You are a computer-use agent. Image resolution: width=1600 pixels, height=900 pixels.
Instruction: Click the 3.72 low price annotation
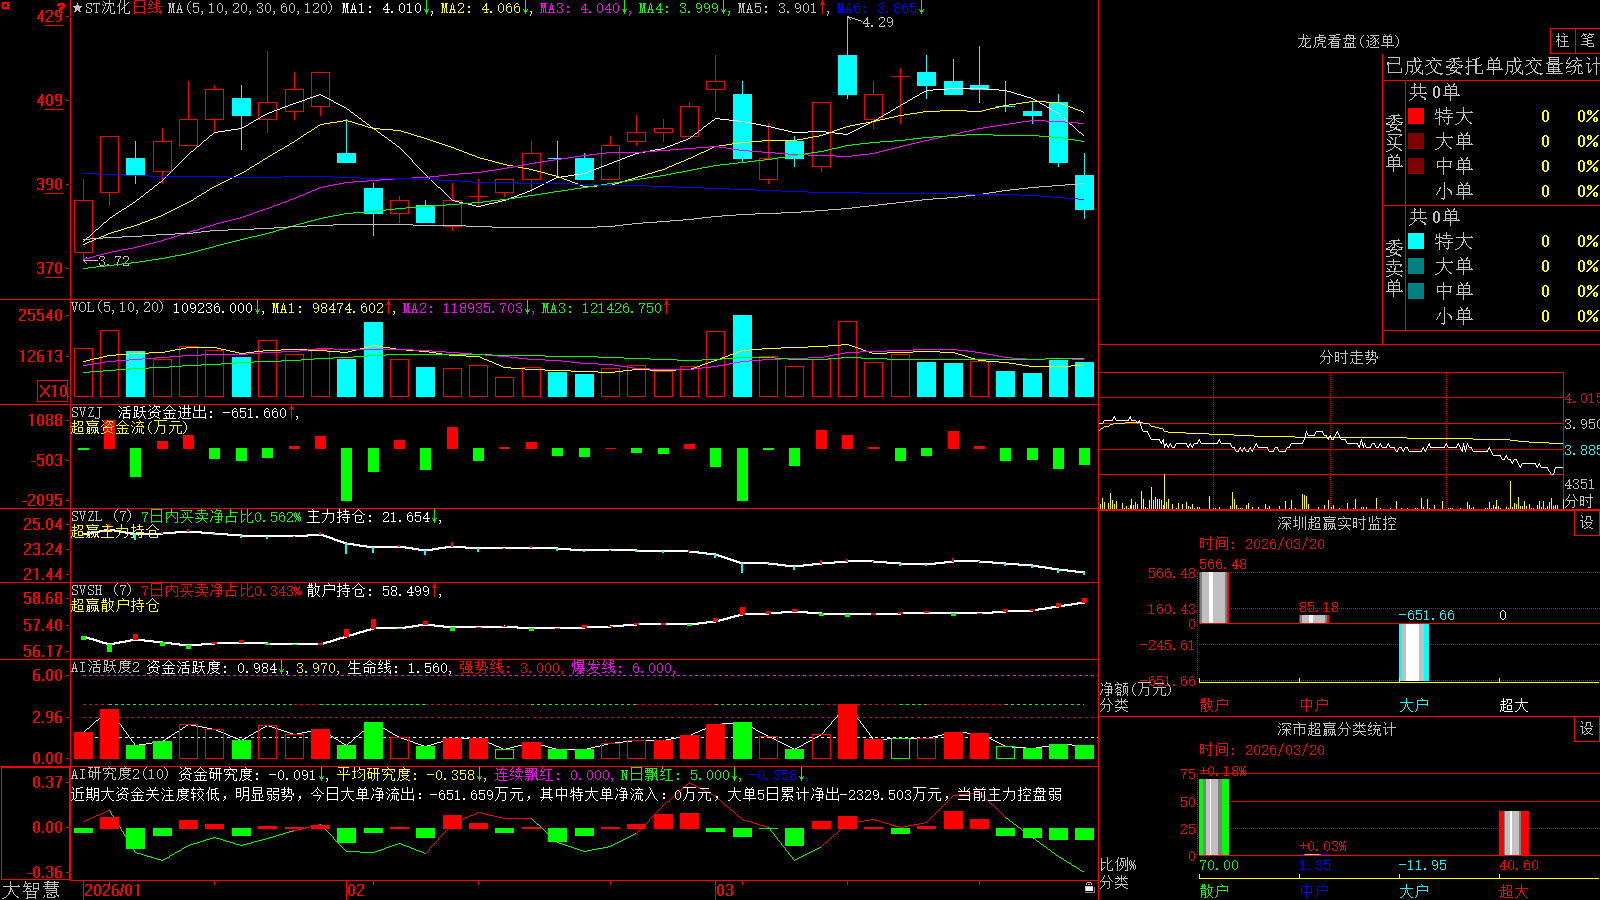click(114, 260)
